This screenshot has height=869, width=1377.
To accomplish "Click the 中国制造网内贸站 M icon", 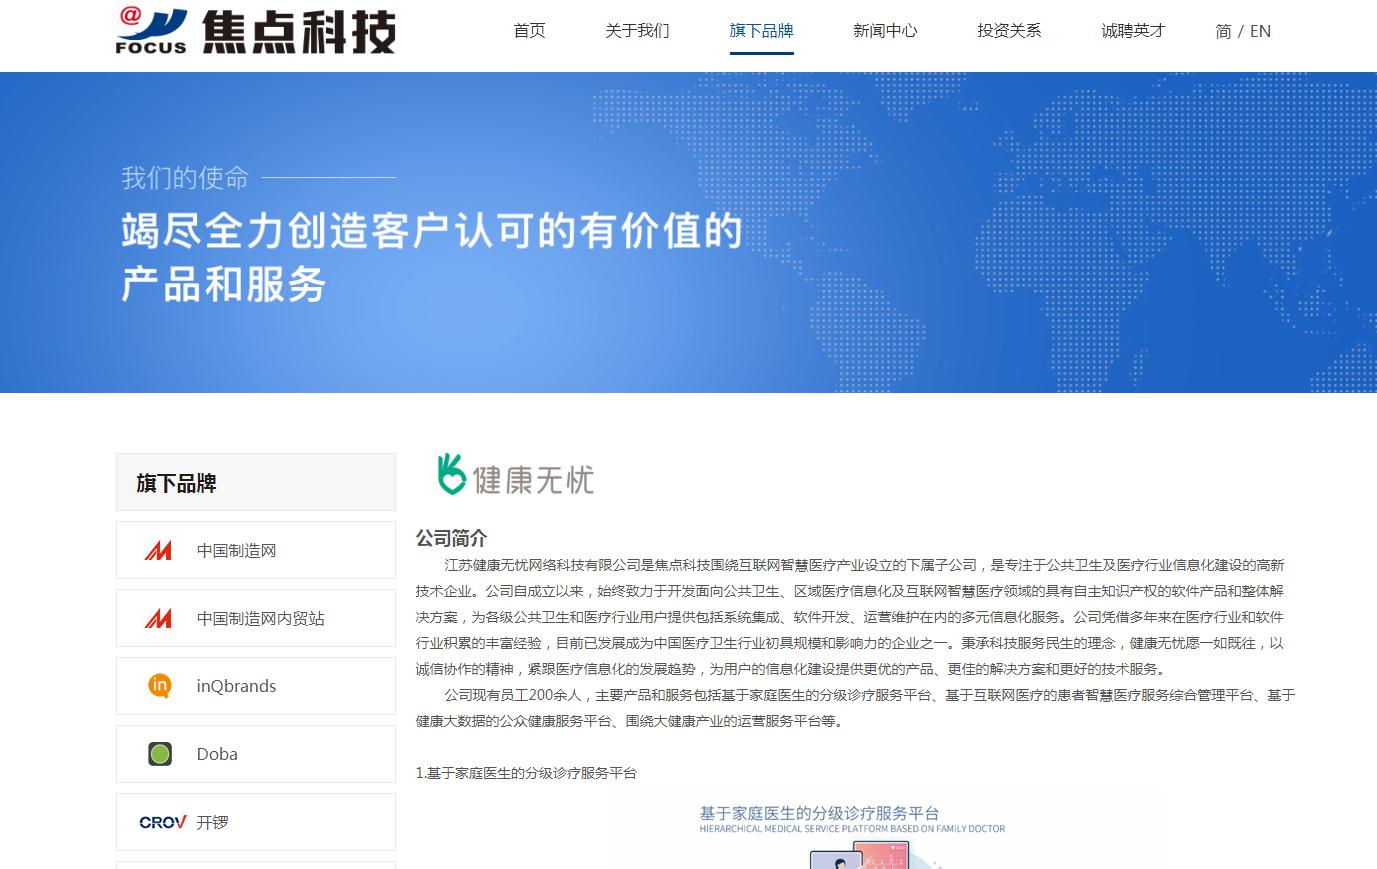I will (160, 618).
